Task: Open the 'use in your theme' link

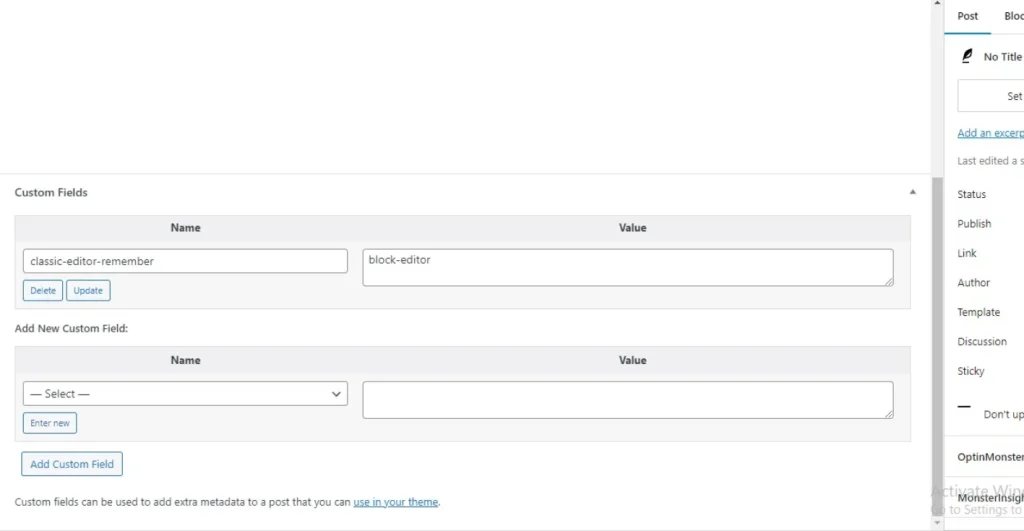Action: (x=395, y=502)
